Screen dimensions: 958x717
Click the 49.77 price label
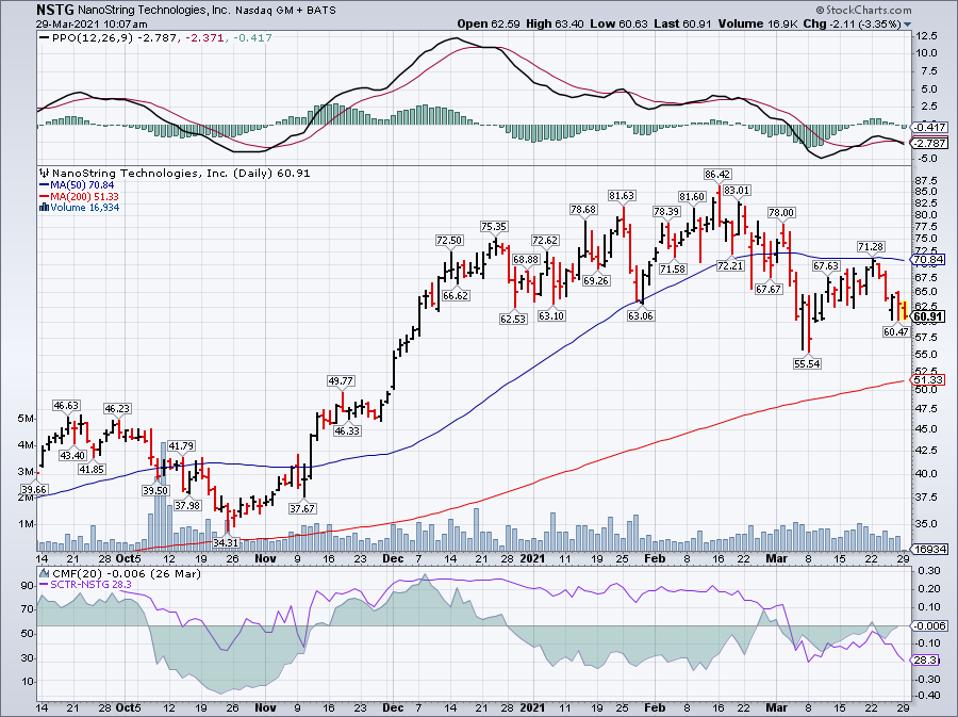tap(341, 380)
